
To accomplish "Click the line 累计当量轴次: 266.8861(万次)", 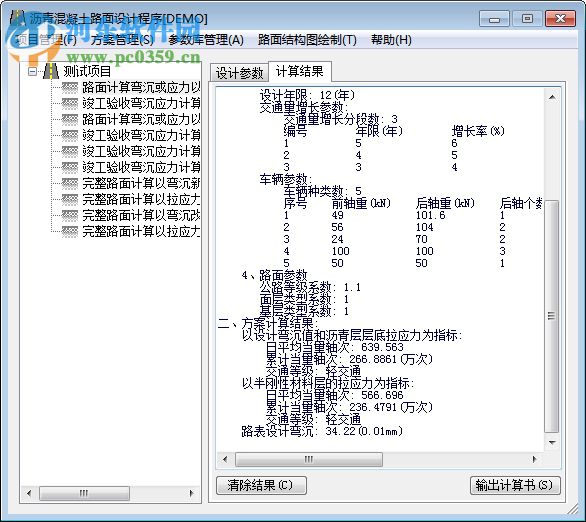I will (x=349, y=359).
